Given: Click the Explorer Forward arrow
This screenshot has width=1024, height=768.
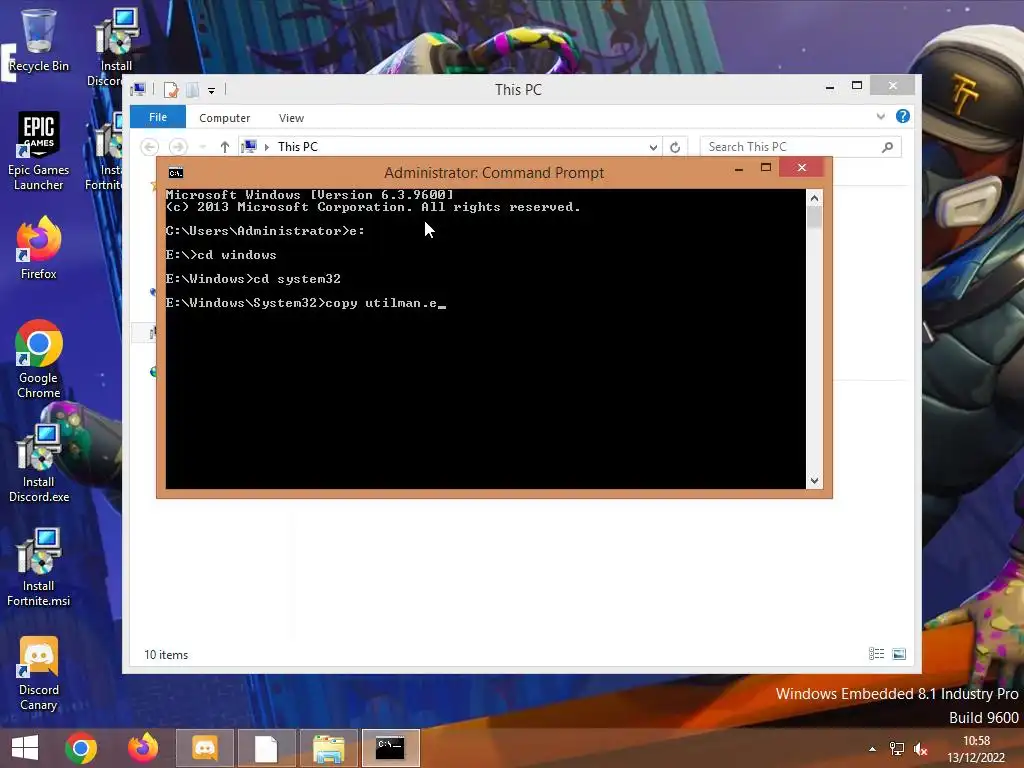Looking at the screenshot, I should (x=178, y=147).
